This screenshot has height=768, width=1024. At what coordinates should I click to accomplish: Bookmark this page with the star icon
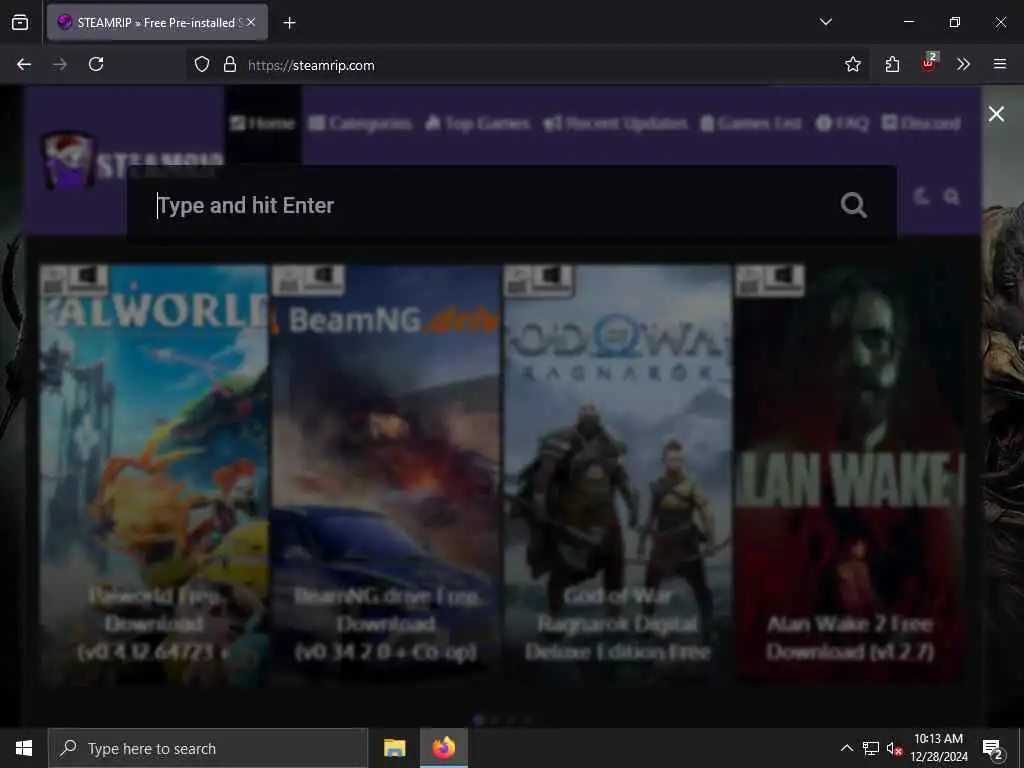[x=852, y=64]
